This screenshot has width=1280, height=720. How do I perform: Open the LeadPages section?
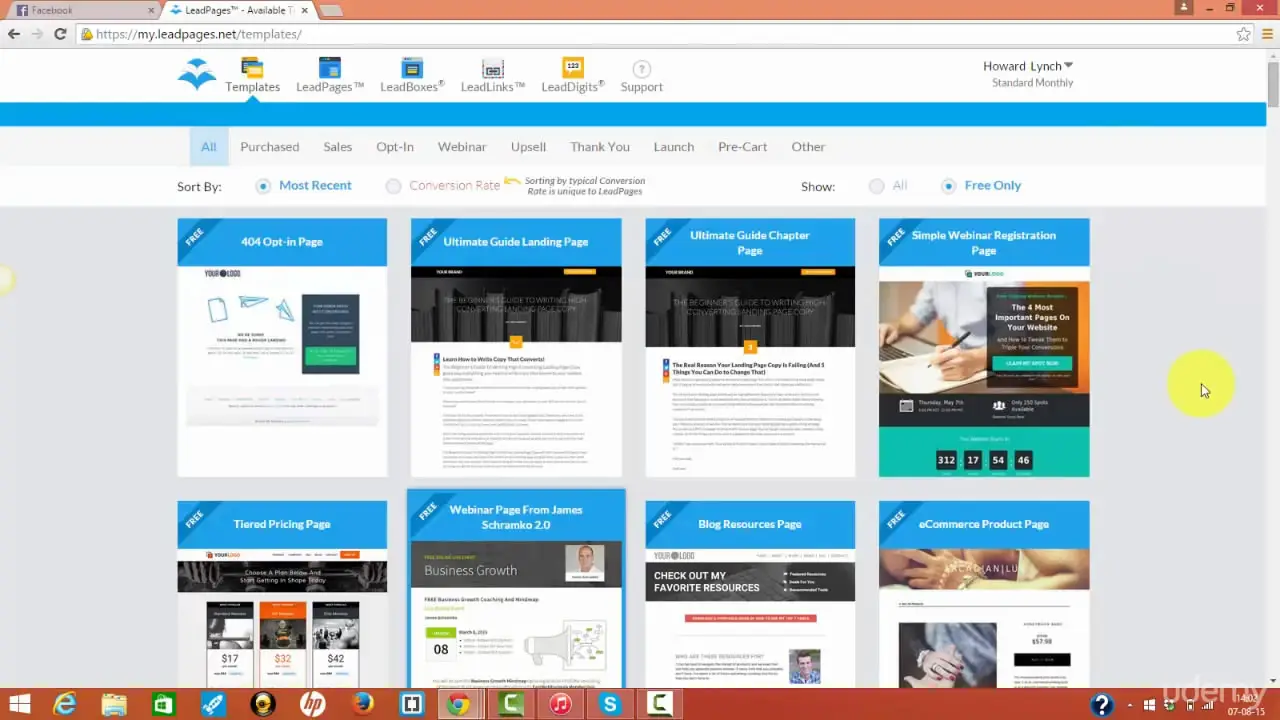[x=330, y=75]
